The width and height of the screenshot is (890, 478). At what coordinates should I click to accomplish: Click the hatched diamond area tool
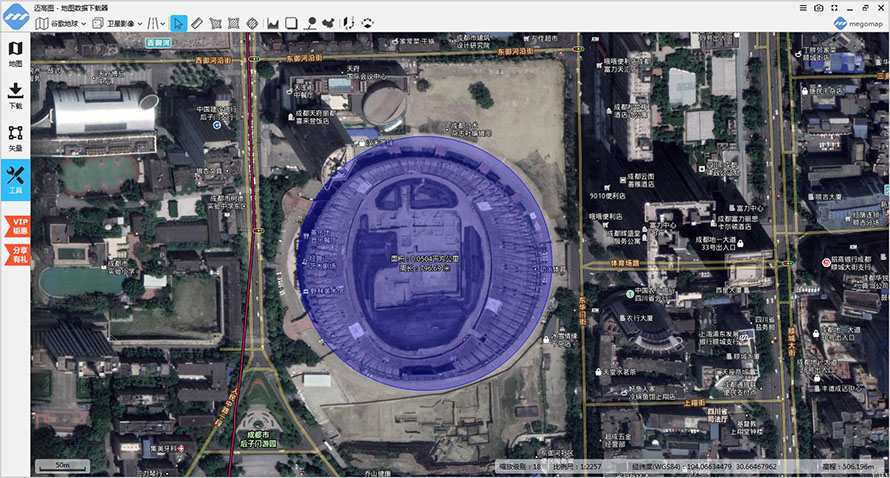pos(253,23)
